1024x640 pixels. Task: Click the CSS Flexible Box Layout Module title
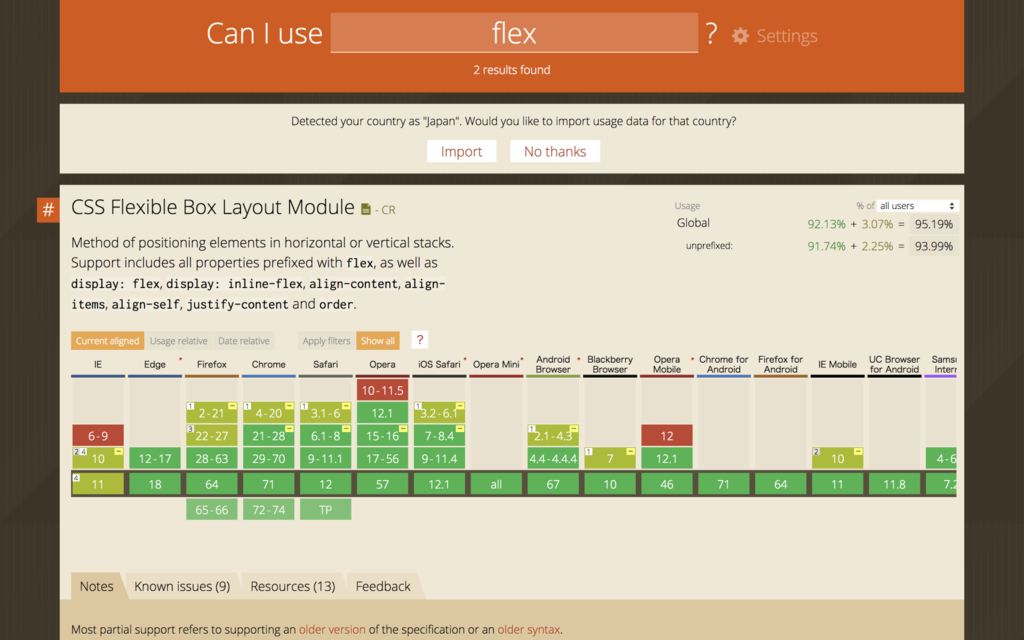click(213, 207)
